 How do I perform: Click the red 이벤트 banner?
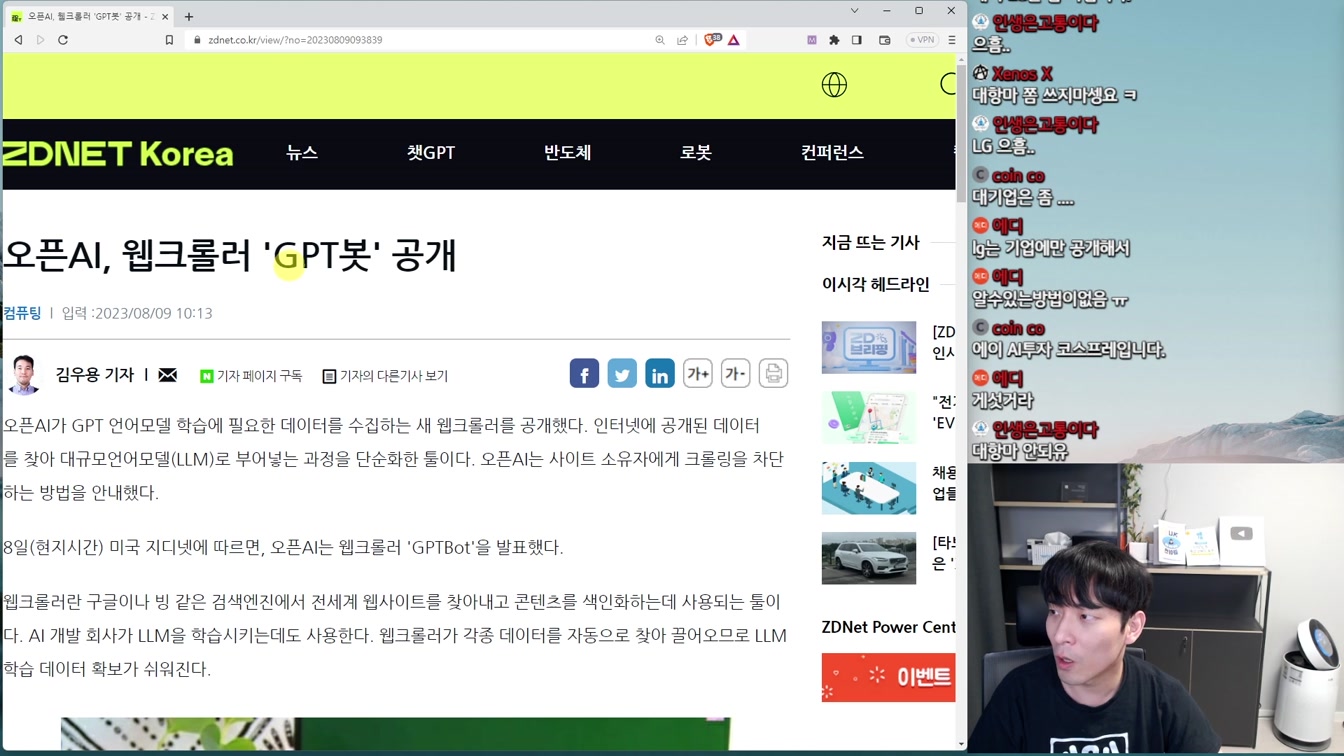click(x=888, y=677)
